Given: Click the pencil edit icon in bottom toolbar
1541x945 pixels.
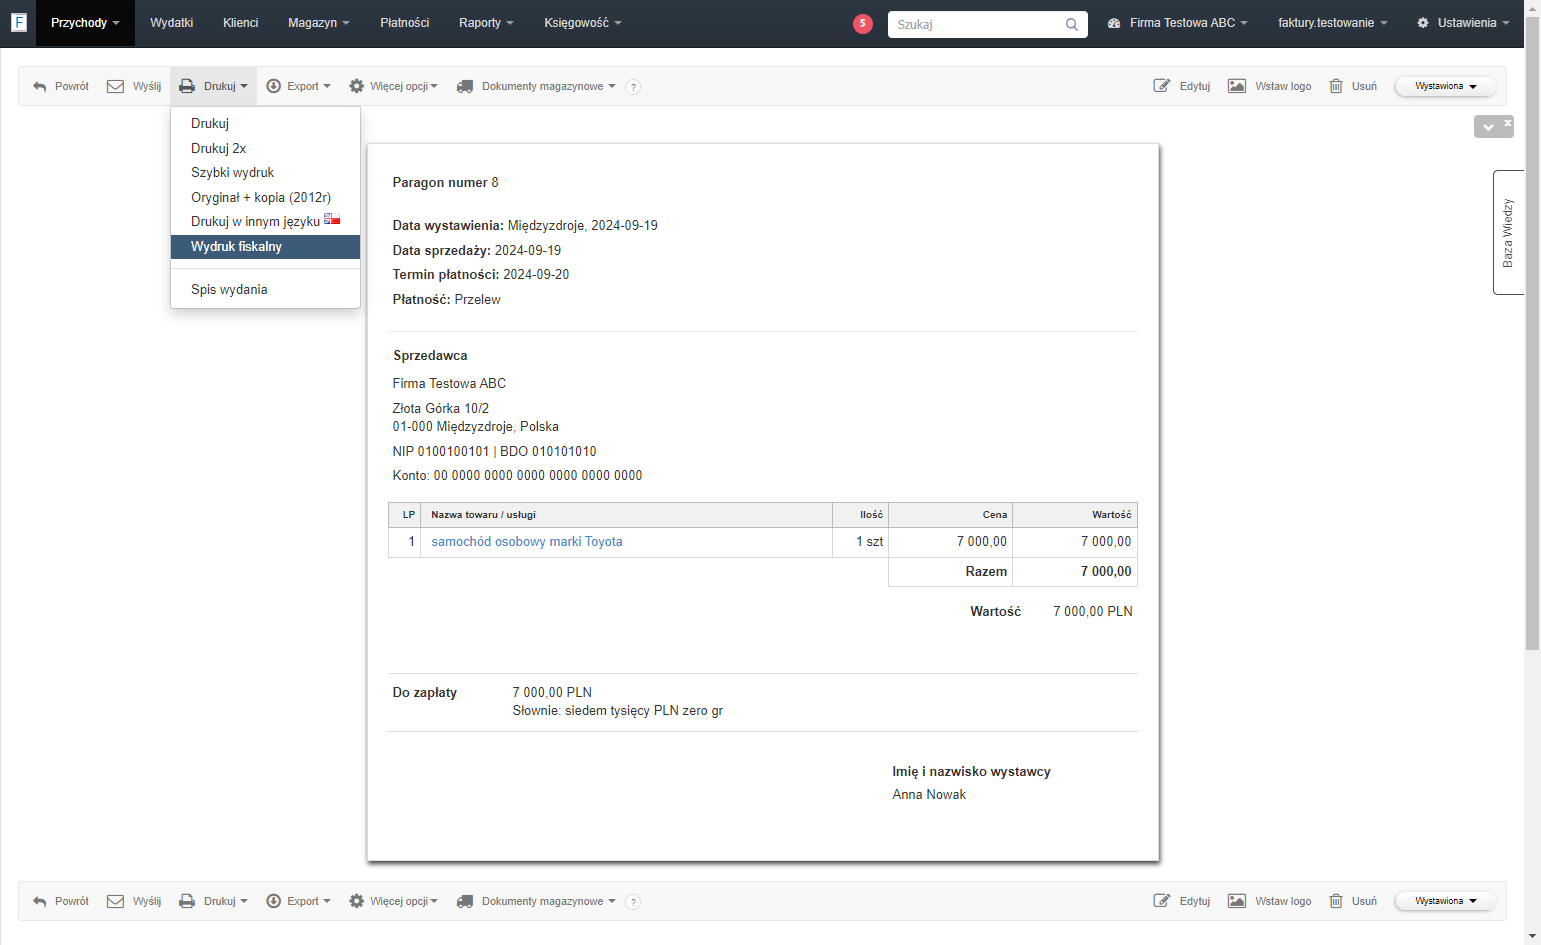Looking at the screenshot, I should click(1161, 901).
